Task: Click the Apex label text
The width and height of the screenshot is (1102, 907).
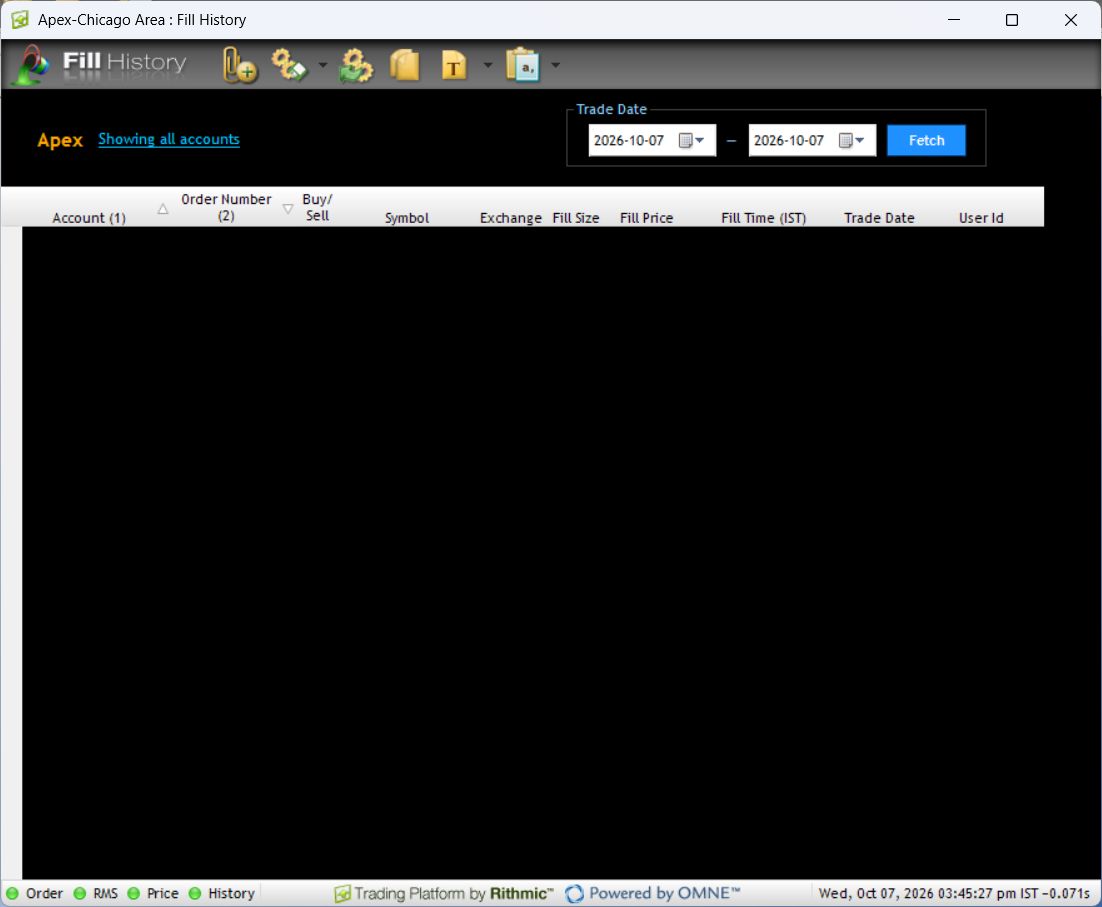Action: point(60,140)
